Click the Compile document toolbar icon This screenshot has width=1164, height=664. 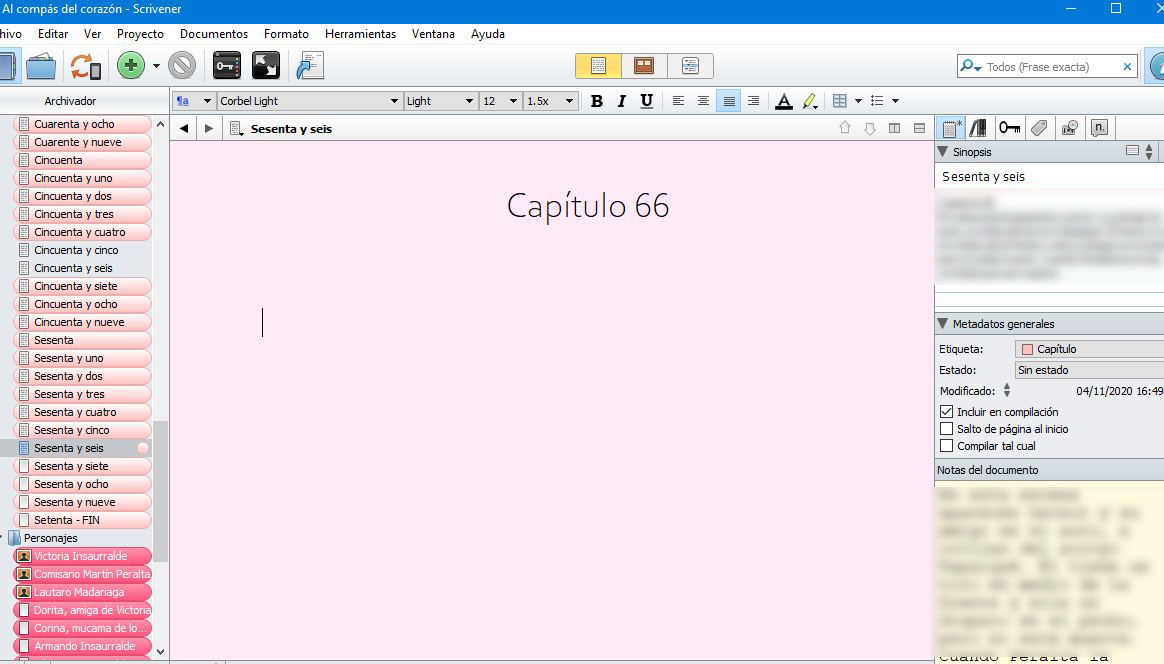click(310, 65)
